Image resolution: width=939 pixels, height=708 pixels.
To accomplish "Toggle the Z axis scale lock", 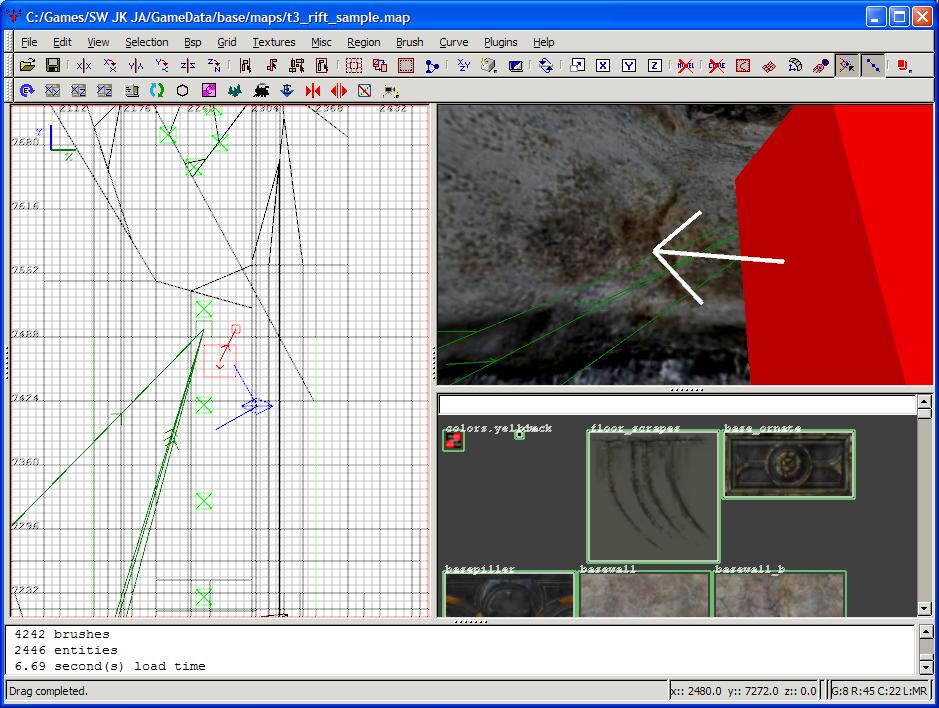I will tap(655, 65).
